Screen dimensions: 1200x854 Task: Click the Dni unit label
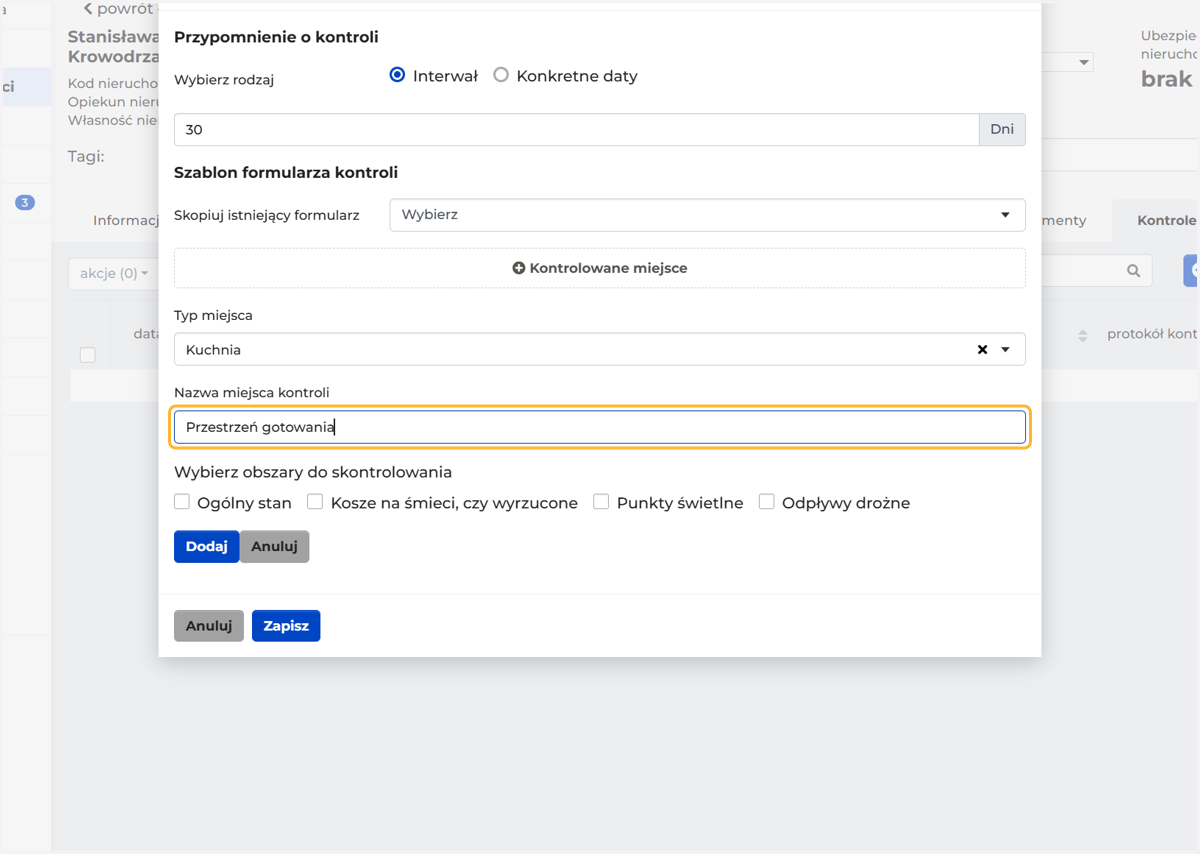(x=1002, y=129)
